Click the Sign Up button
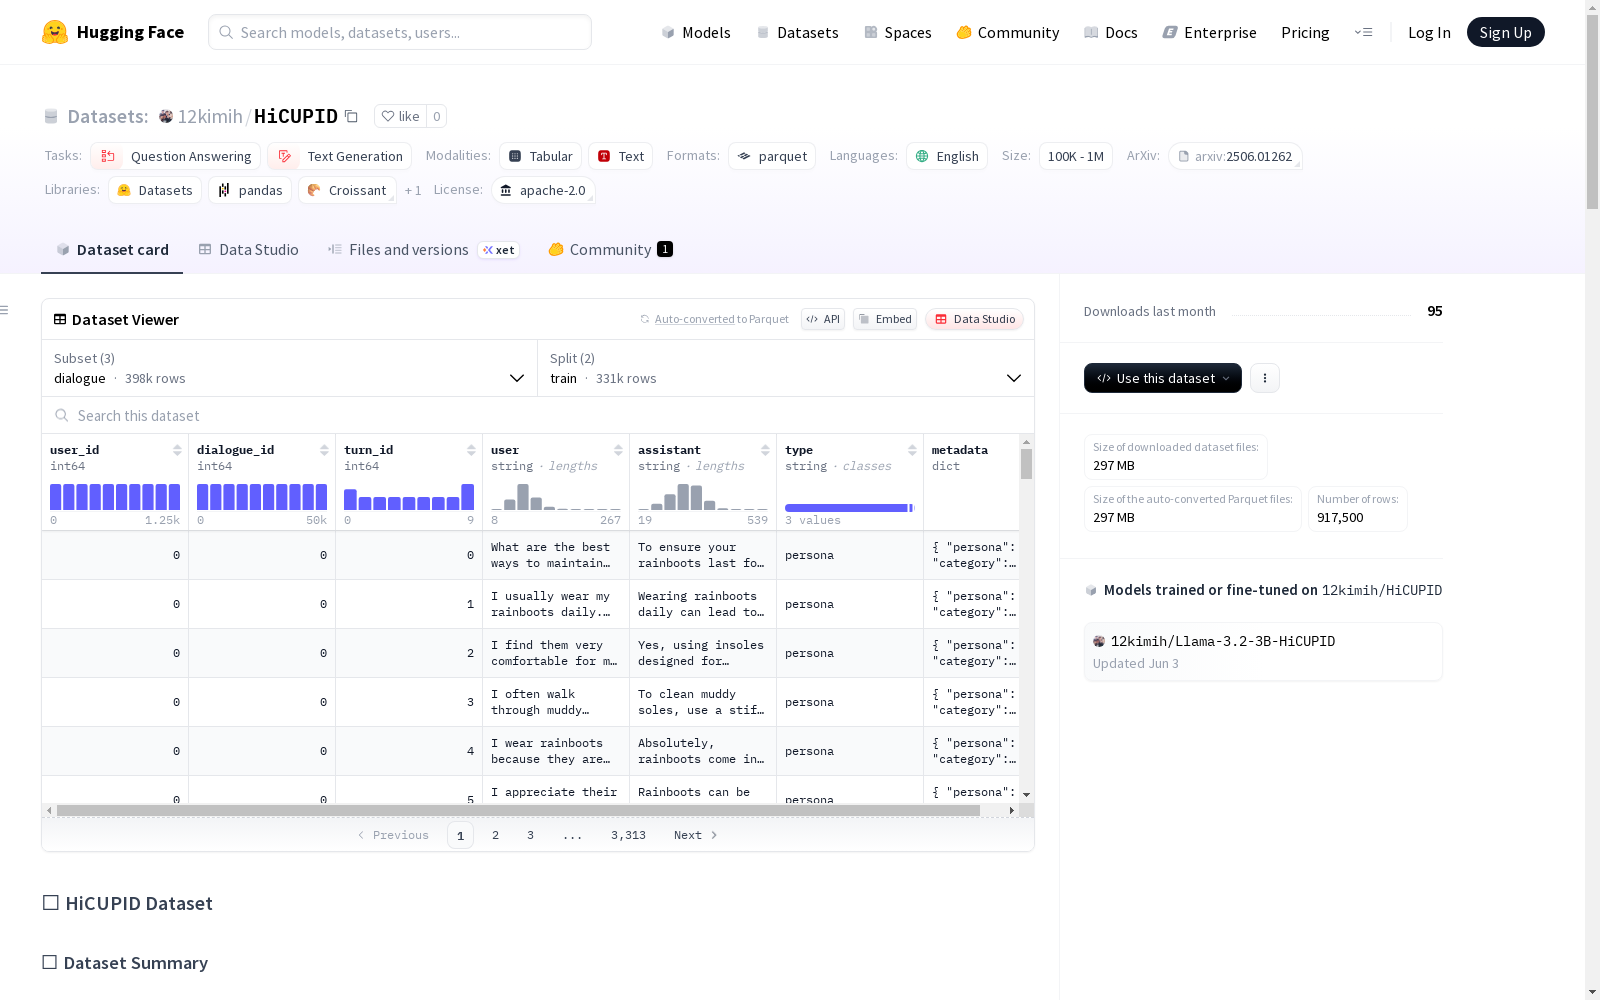The width and height of the screenshot is (1600, 1000). pos(1505,32)
